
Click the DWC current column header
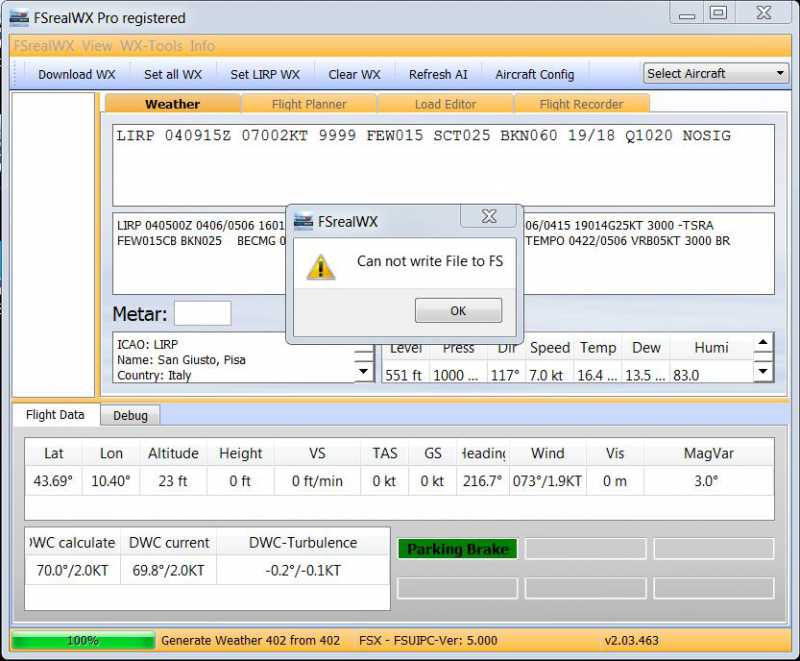point(169,543)
